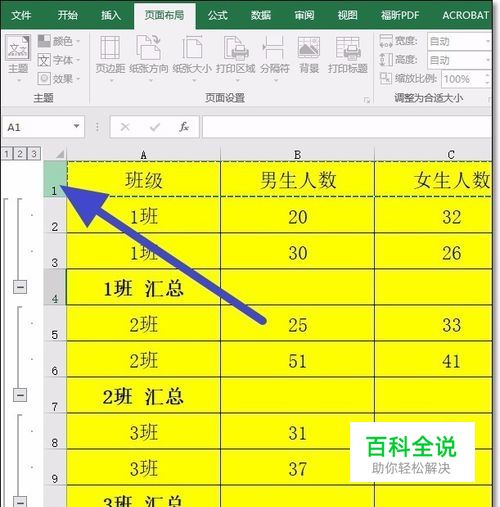Switch to the 审阅 tab

[304, 15]
